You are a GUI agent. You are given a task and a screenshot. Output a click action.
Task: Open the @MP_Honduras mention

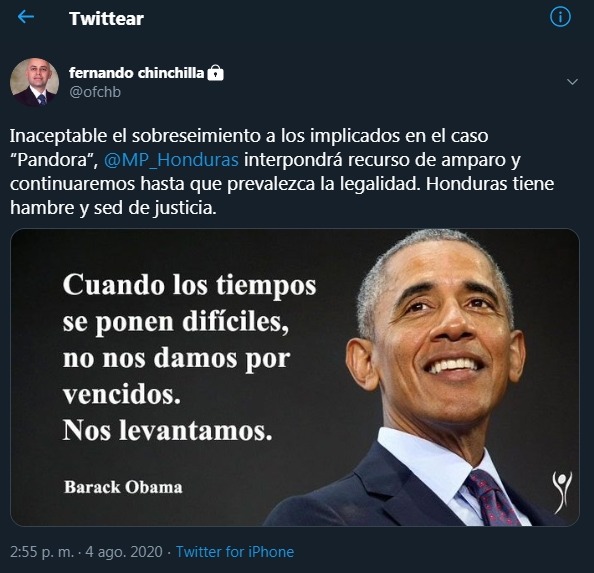coord(171,160)
